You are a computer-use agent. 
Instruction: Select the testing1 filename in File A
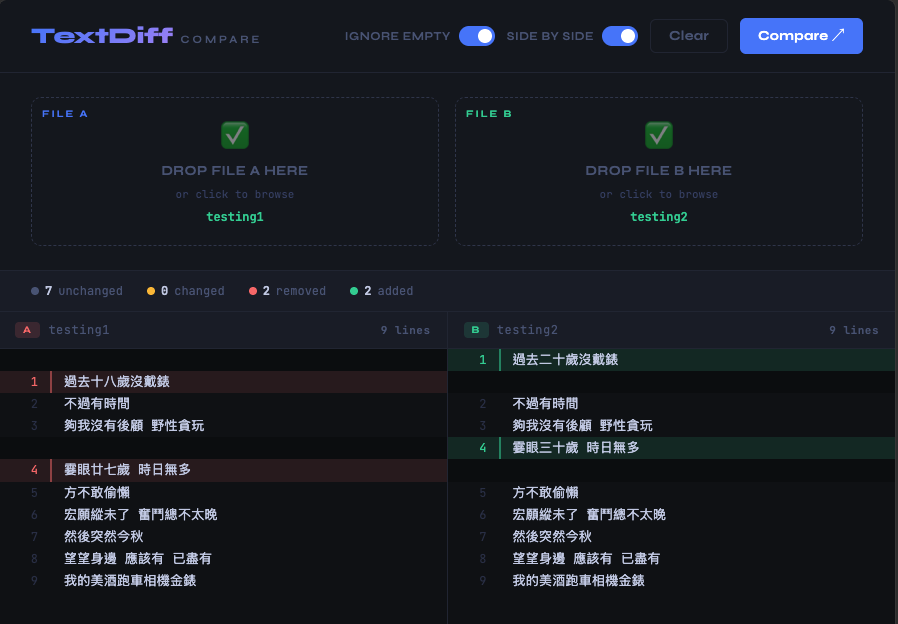(x=235, y=217)
